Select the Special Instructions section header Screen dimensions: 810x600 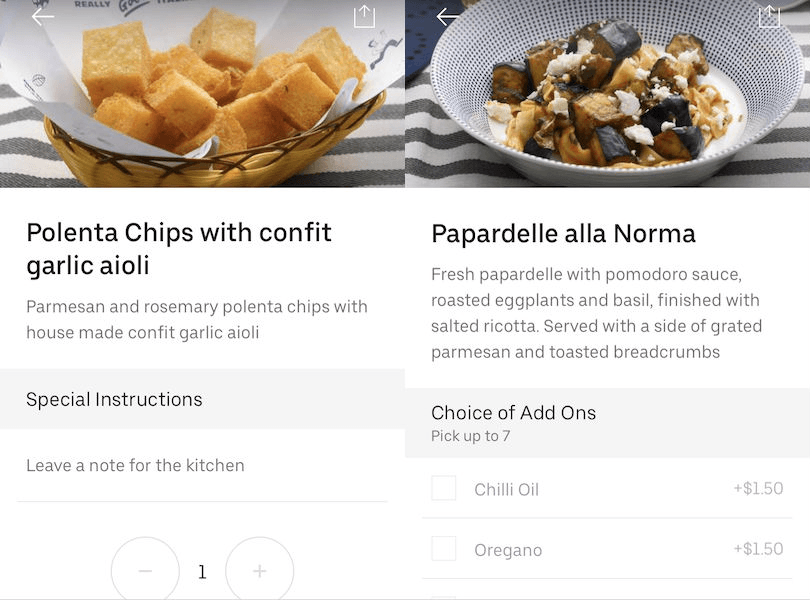point(114,399)
